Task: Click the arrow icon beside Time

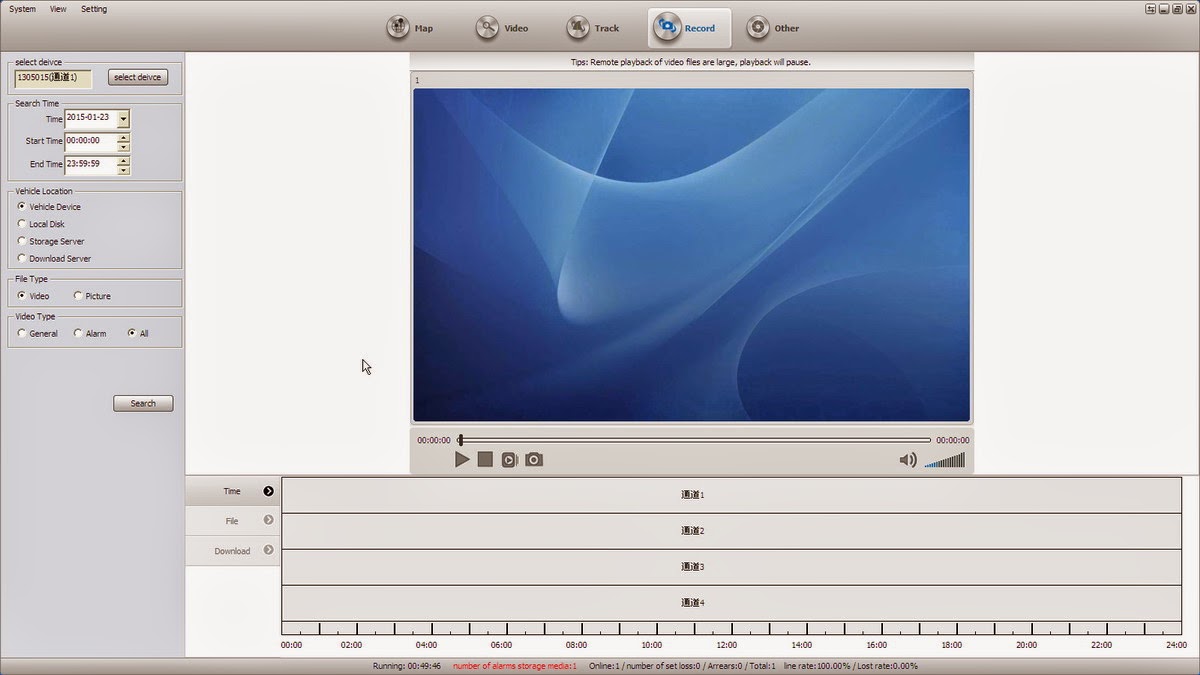Action: [x=269, y=491]
